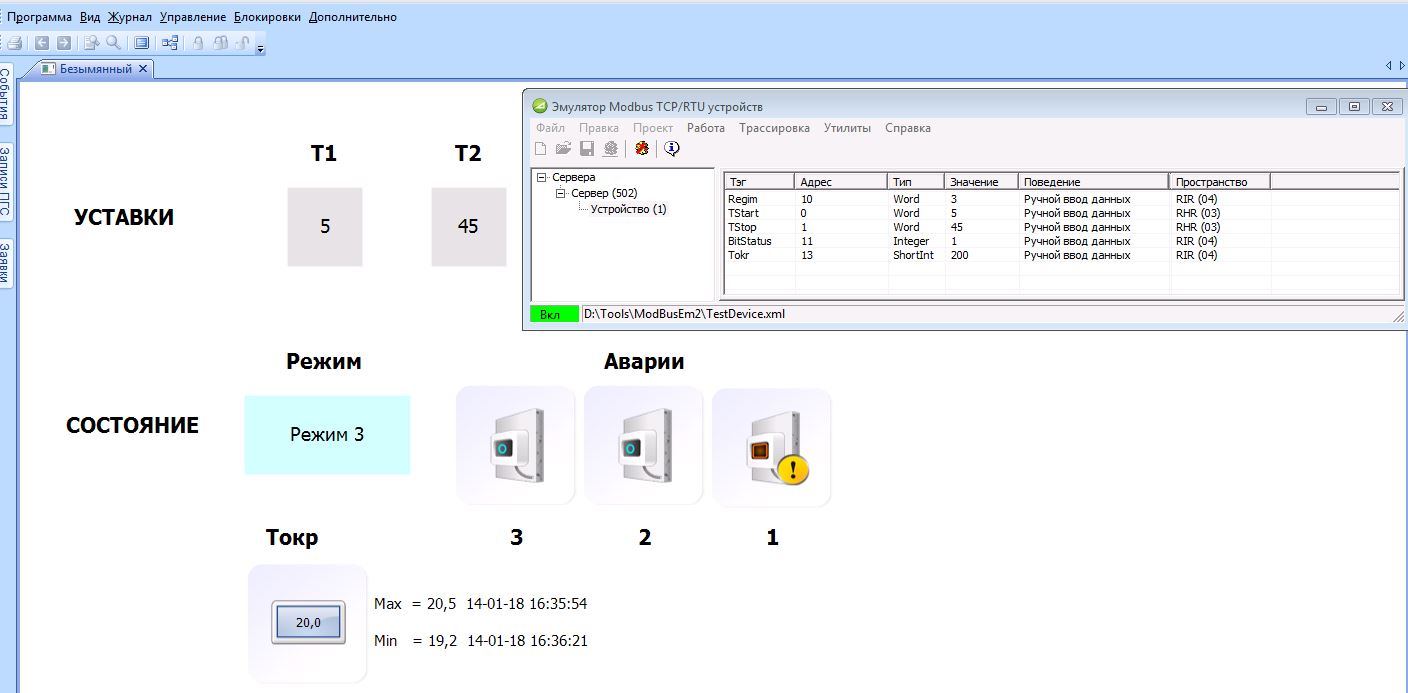Toggle the green Вкл status indicator
The width and height of the screenshot is (1408, 693).
[553, 314]
